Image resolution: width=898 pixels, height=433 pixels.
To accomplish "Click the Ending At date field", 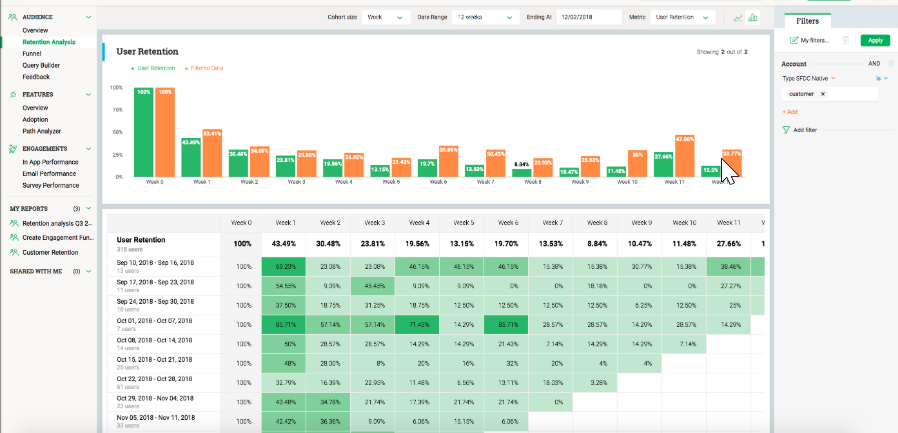I will [x=587, y=17].
